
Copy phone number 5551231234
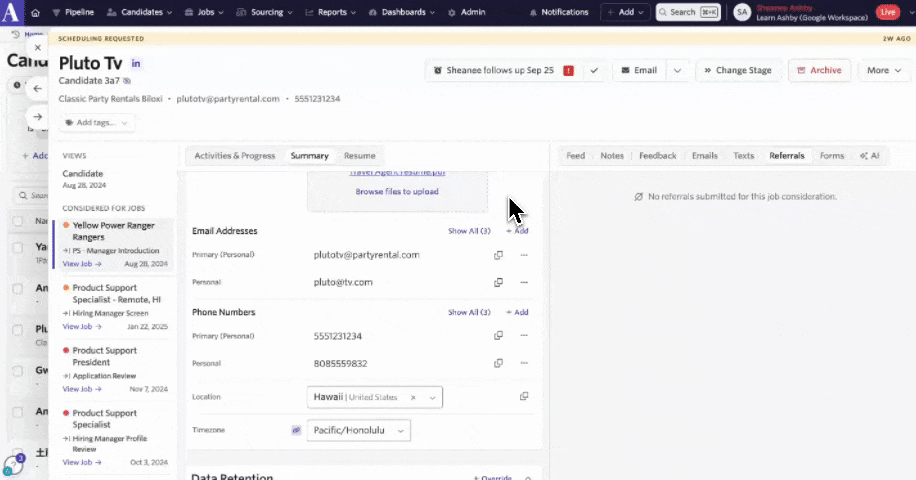[498, 336]
